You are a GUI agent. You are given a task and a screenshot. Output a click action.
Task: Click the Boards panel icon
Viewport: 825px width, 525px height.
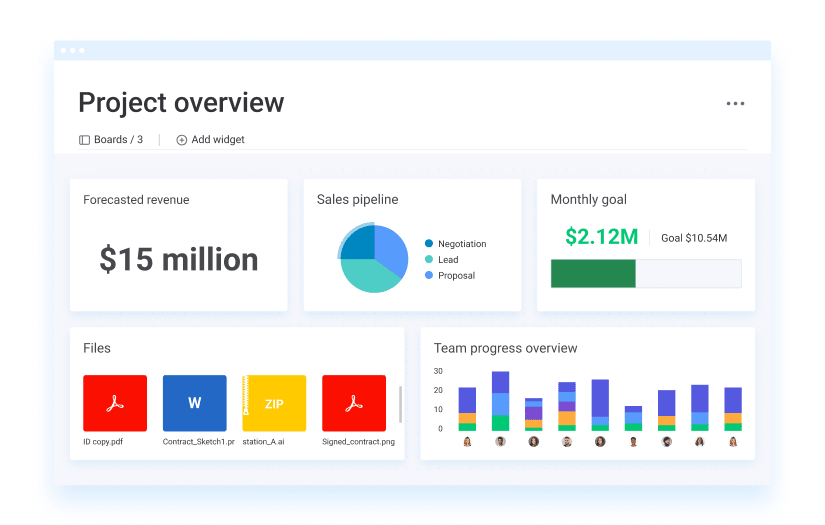click(x=84, y=140)
